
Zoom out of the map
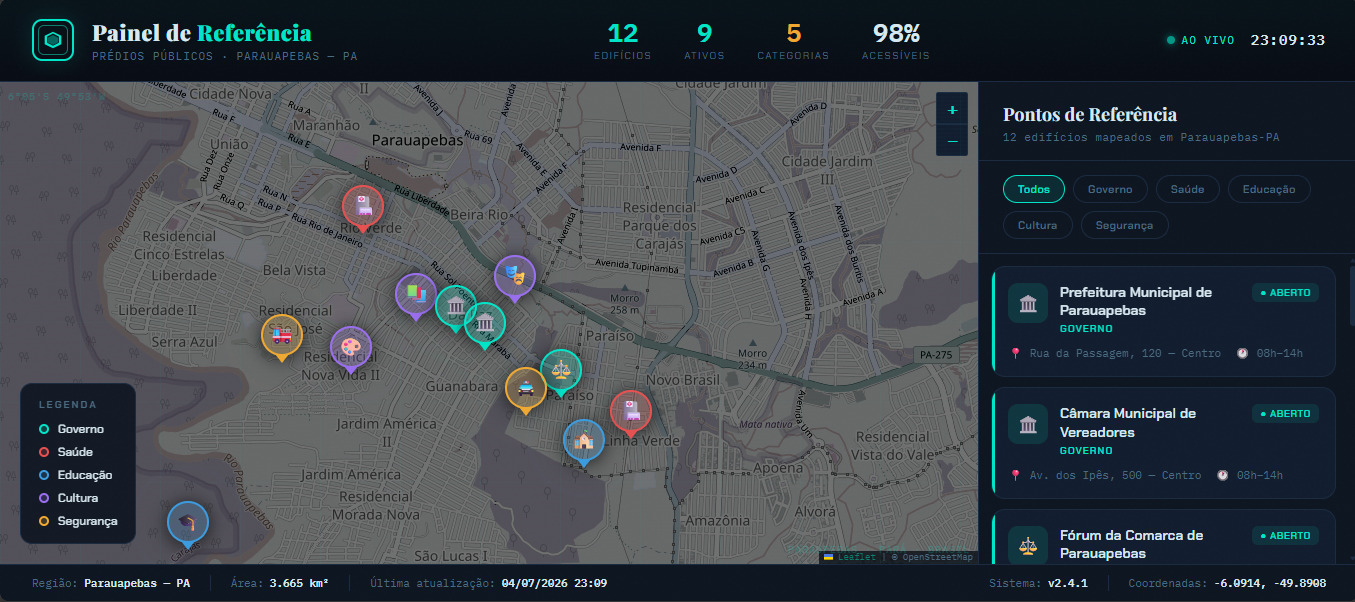(952, 141)
